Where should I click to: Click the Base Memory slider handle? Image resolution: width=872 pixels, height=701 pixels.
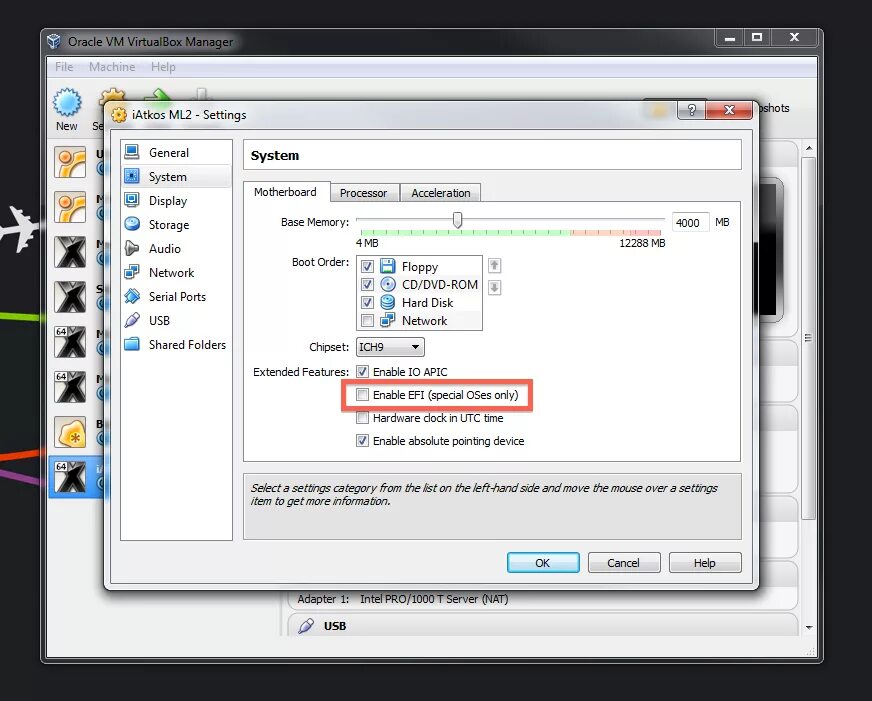[x=457, y=220]
